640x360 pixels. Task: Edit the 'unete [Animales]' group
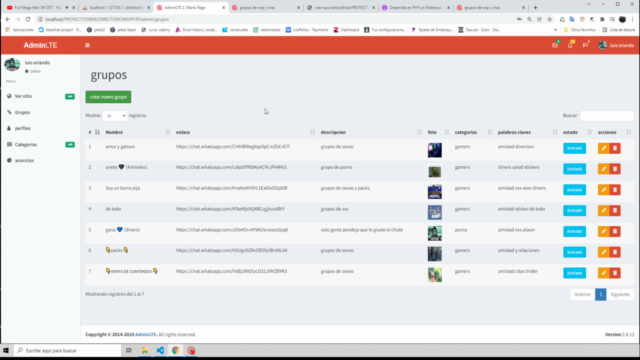coord(603,169)
